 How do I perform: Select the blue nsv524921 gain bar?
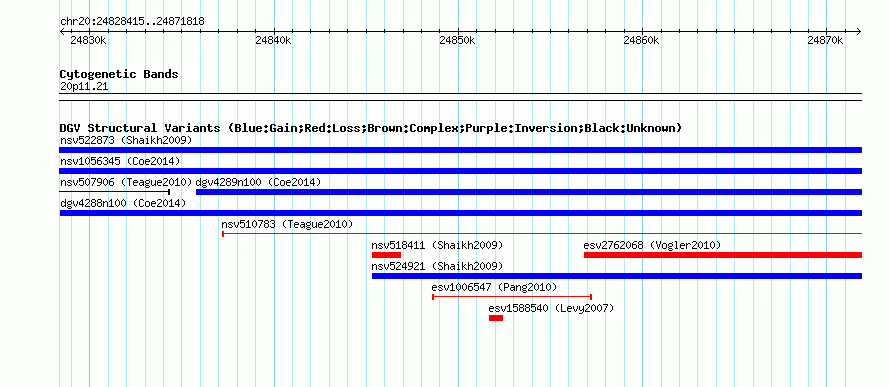click(x=616, y=276)
